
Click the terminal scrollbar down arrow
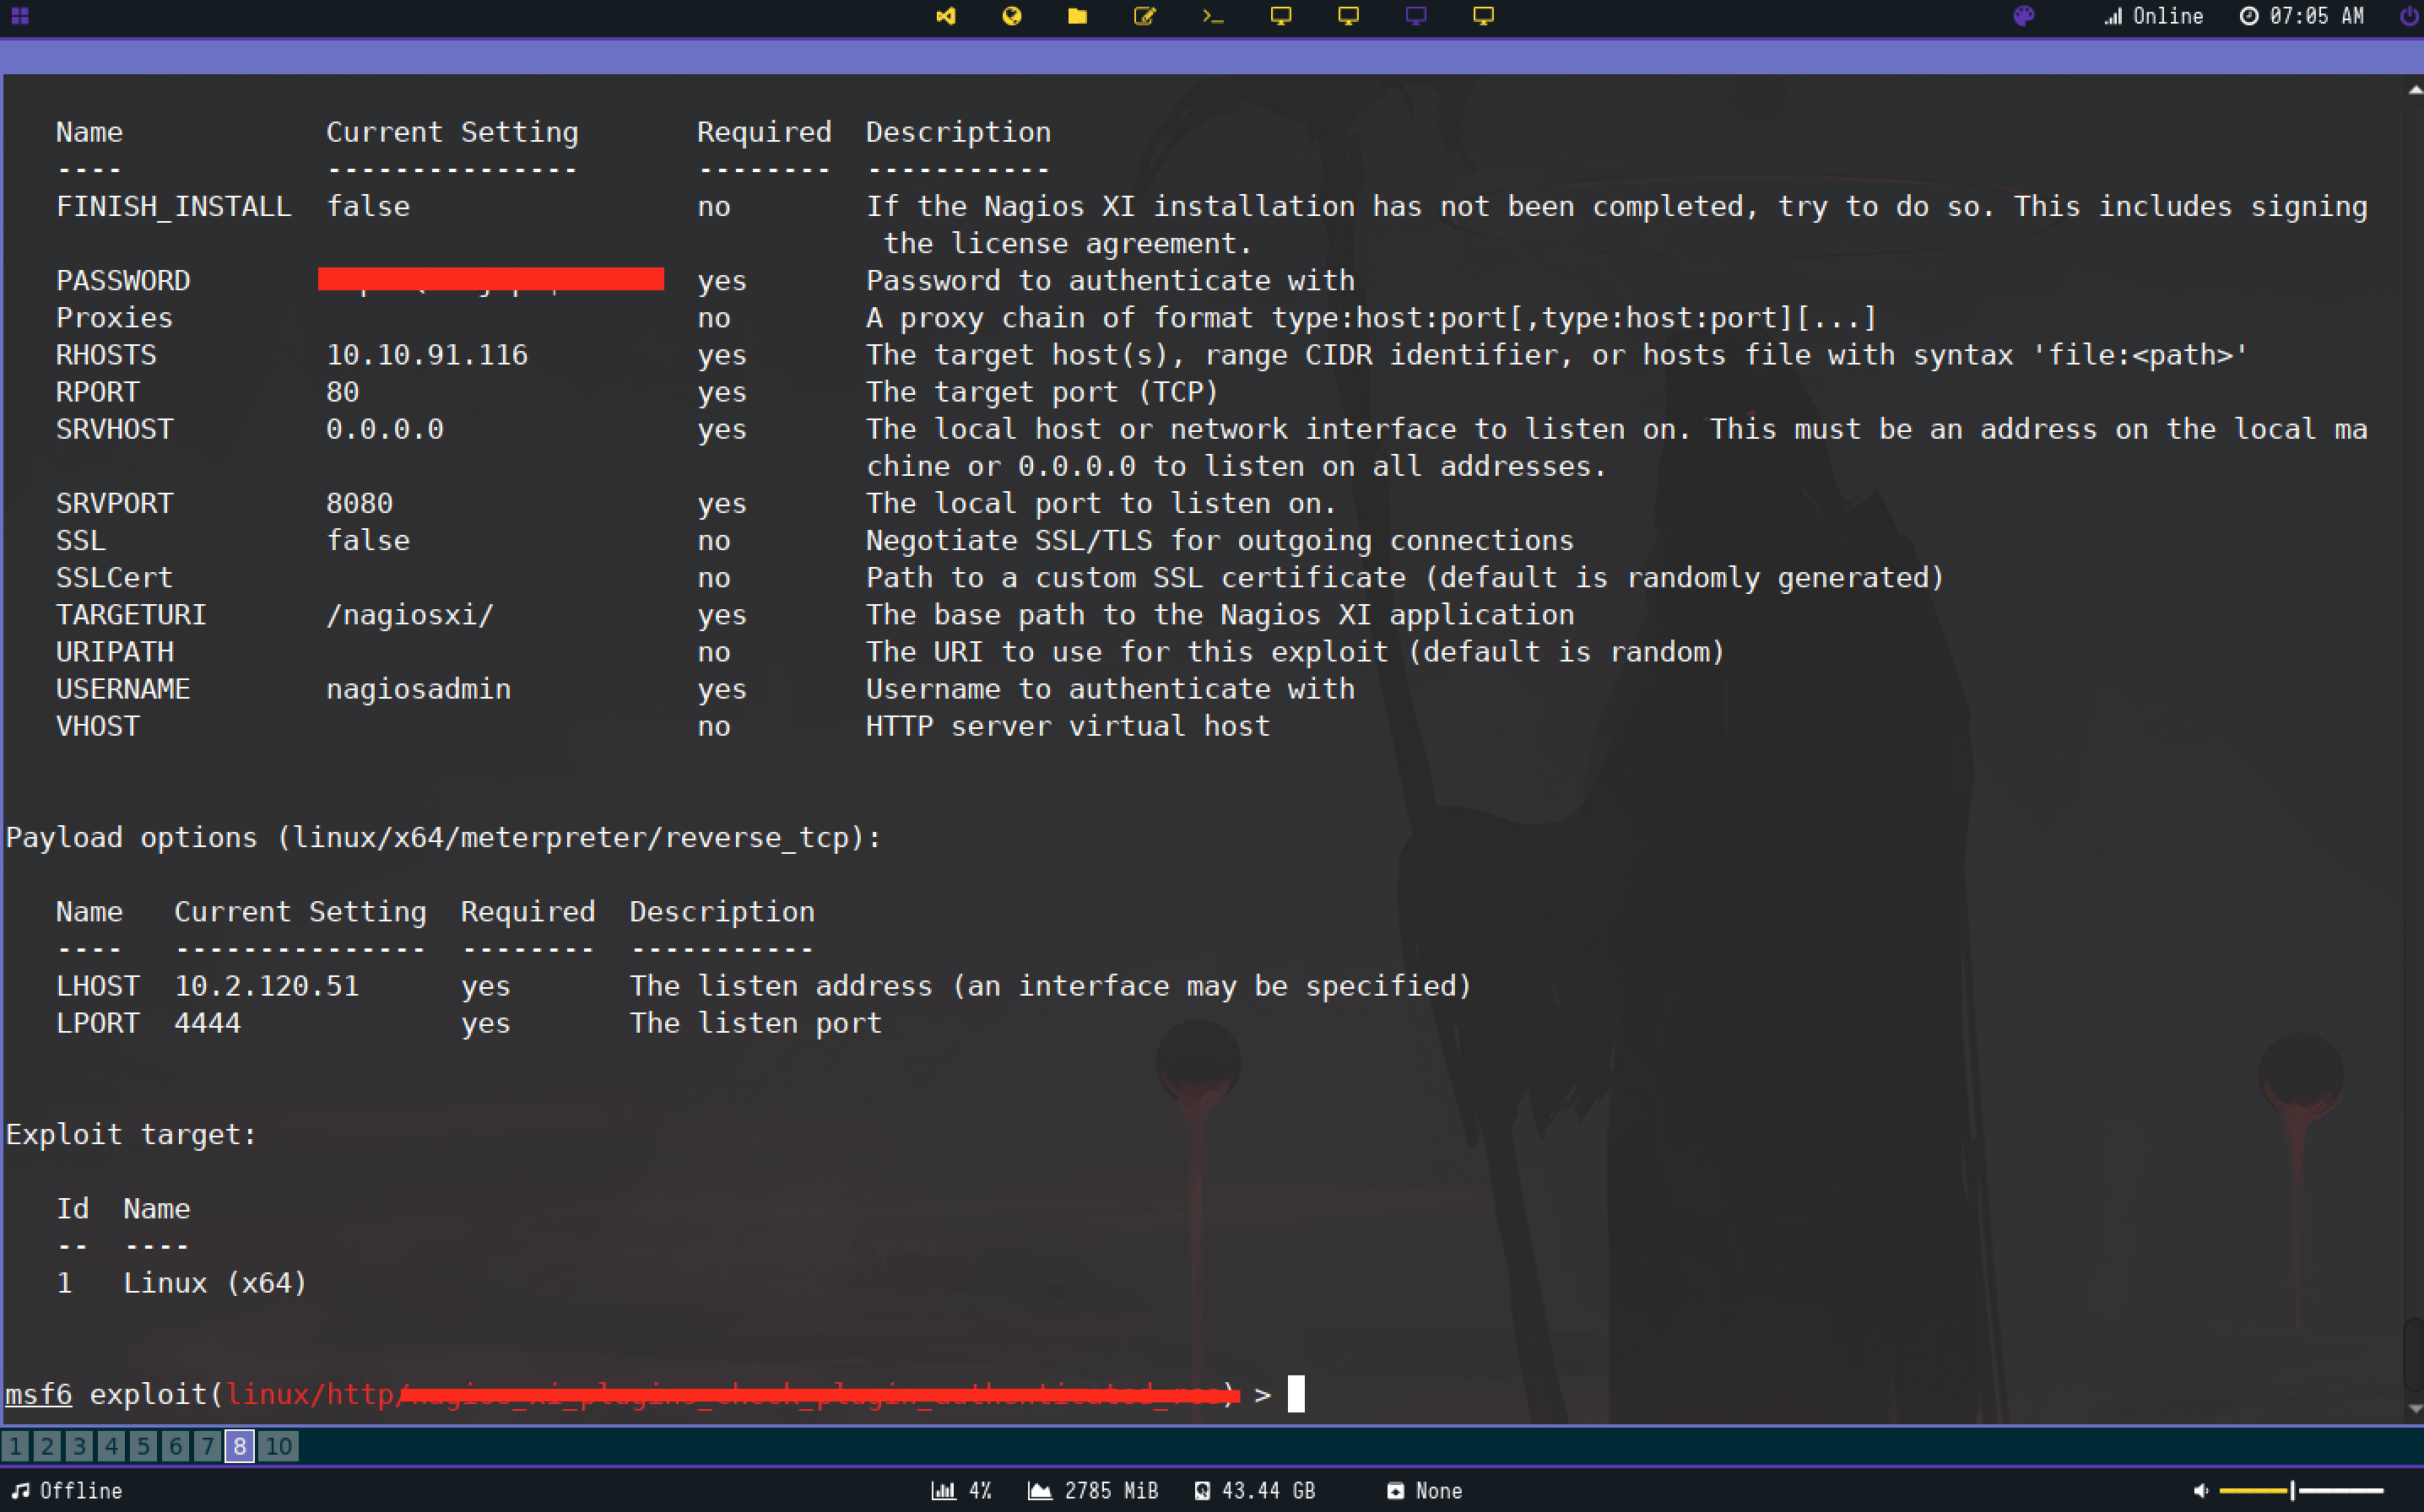(x=2415, y=1409)
